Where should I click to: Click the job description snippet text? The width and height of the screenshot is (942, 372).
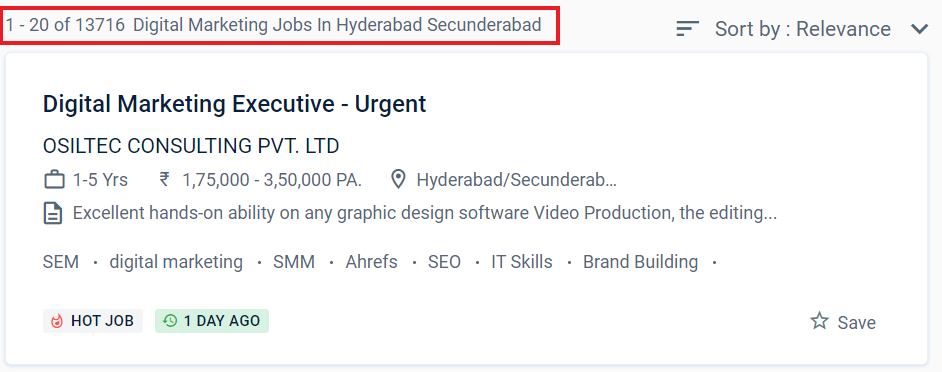(x=425, y=213)
